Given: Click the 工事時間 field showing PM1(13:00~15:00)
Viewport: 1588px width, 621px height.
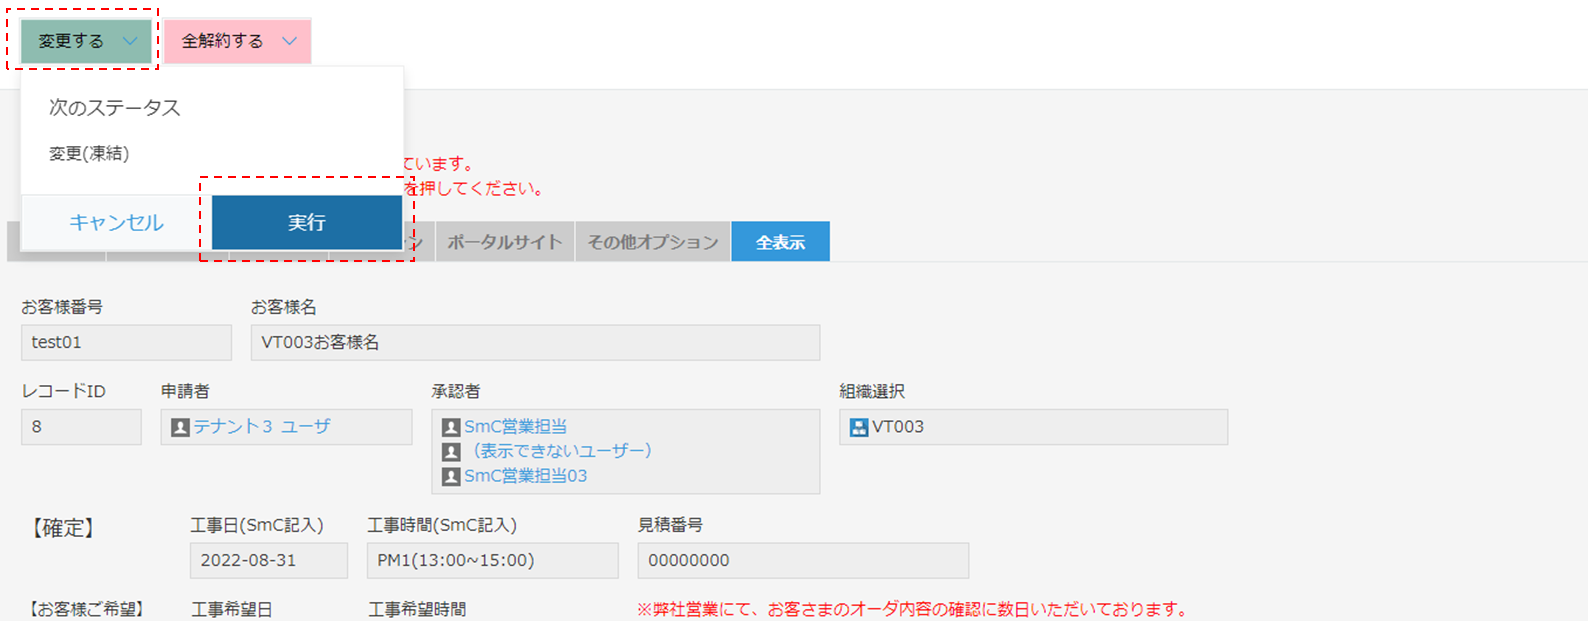Looking at the screenshot, I should coord(493,561).
